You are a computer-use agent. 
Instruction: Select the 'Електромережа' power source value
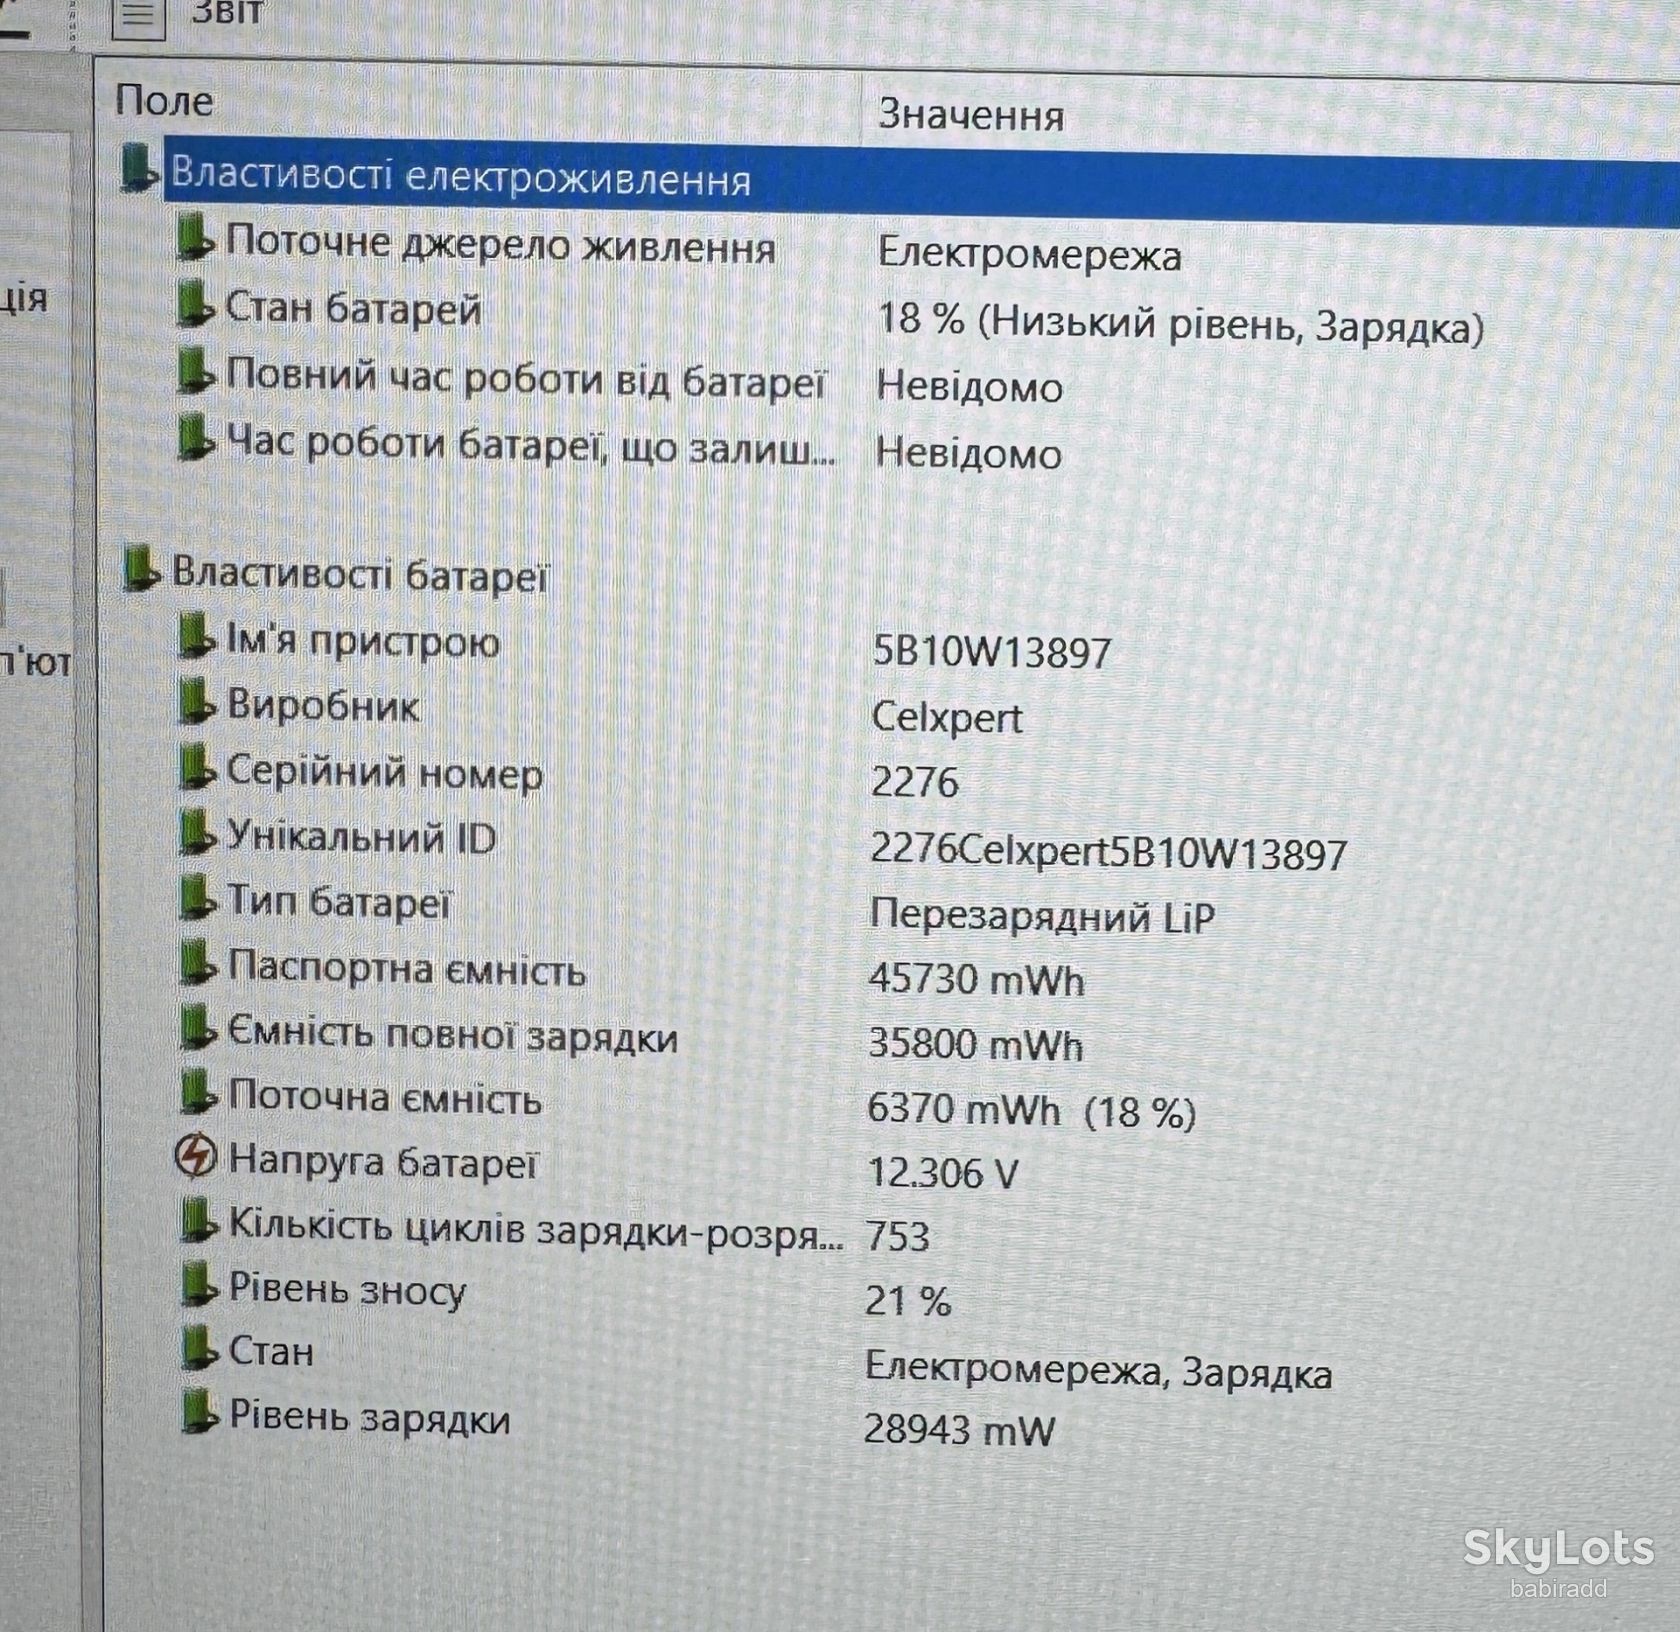(x=1030, y=254)
